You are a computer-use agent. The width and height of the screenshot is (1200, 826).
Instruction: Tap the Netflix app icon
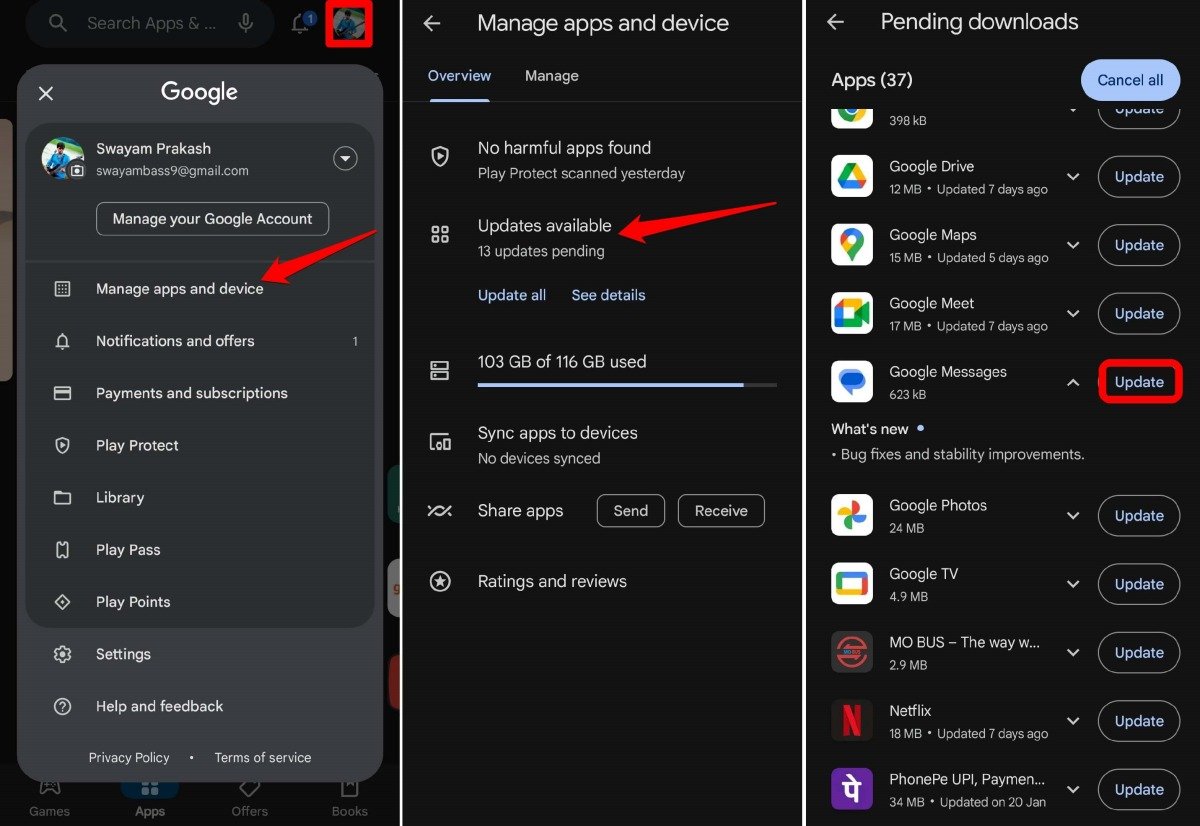(x=851, y=721)
